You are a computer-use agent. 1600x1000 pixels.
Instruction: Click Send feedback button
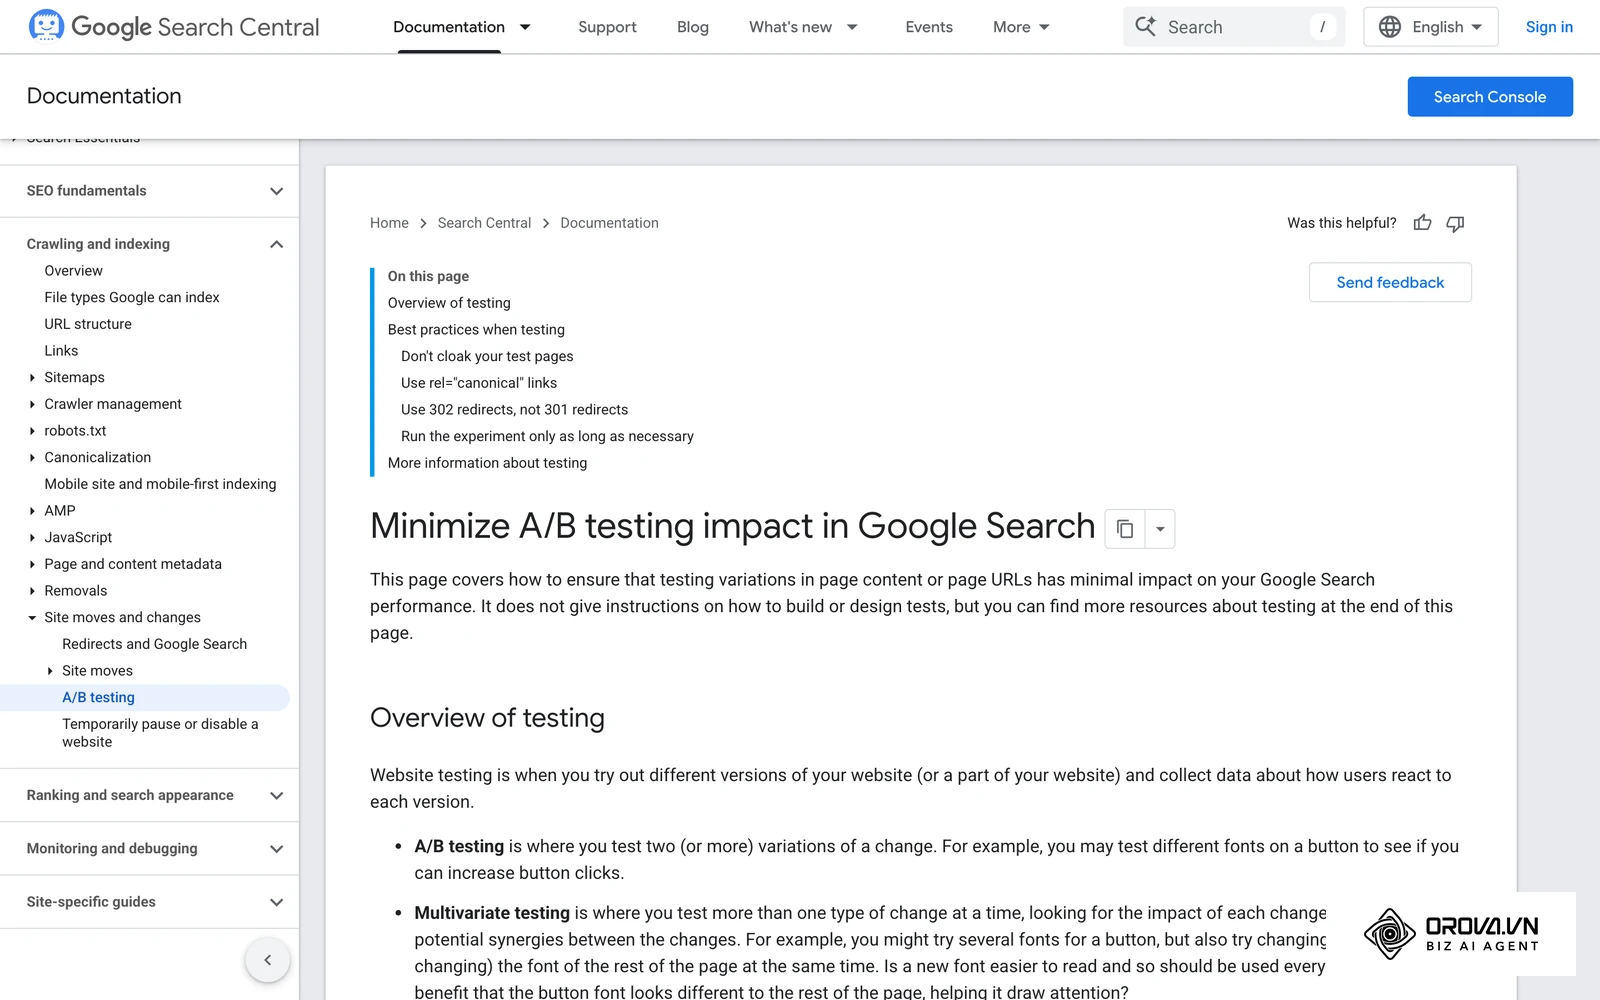[1390, 282]
